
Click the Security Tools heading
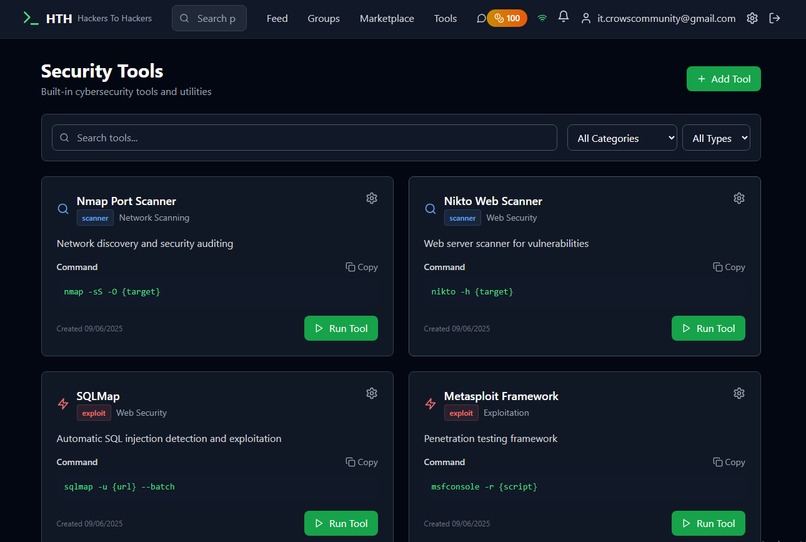click(x=102, y=71)
